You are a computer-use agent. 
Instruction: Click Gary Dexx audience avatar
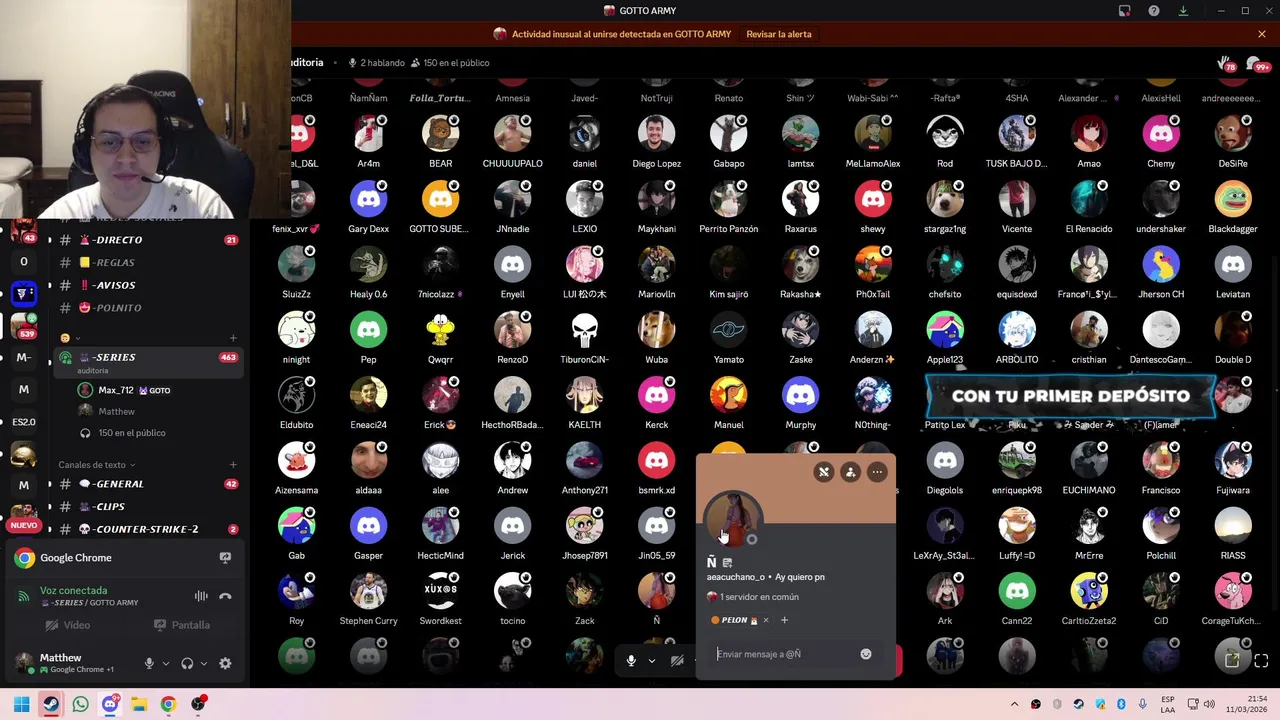pos(368,199)
